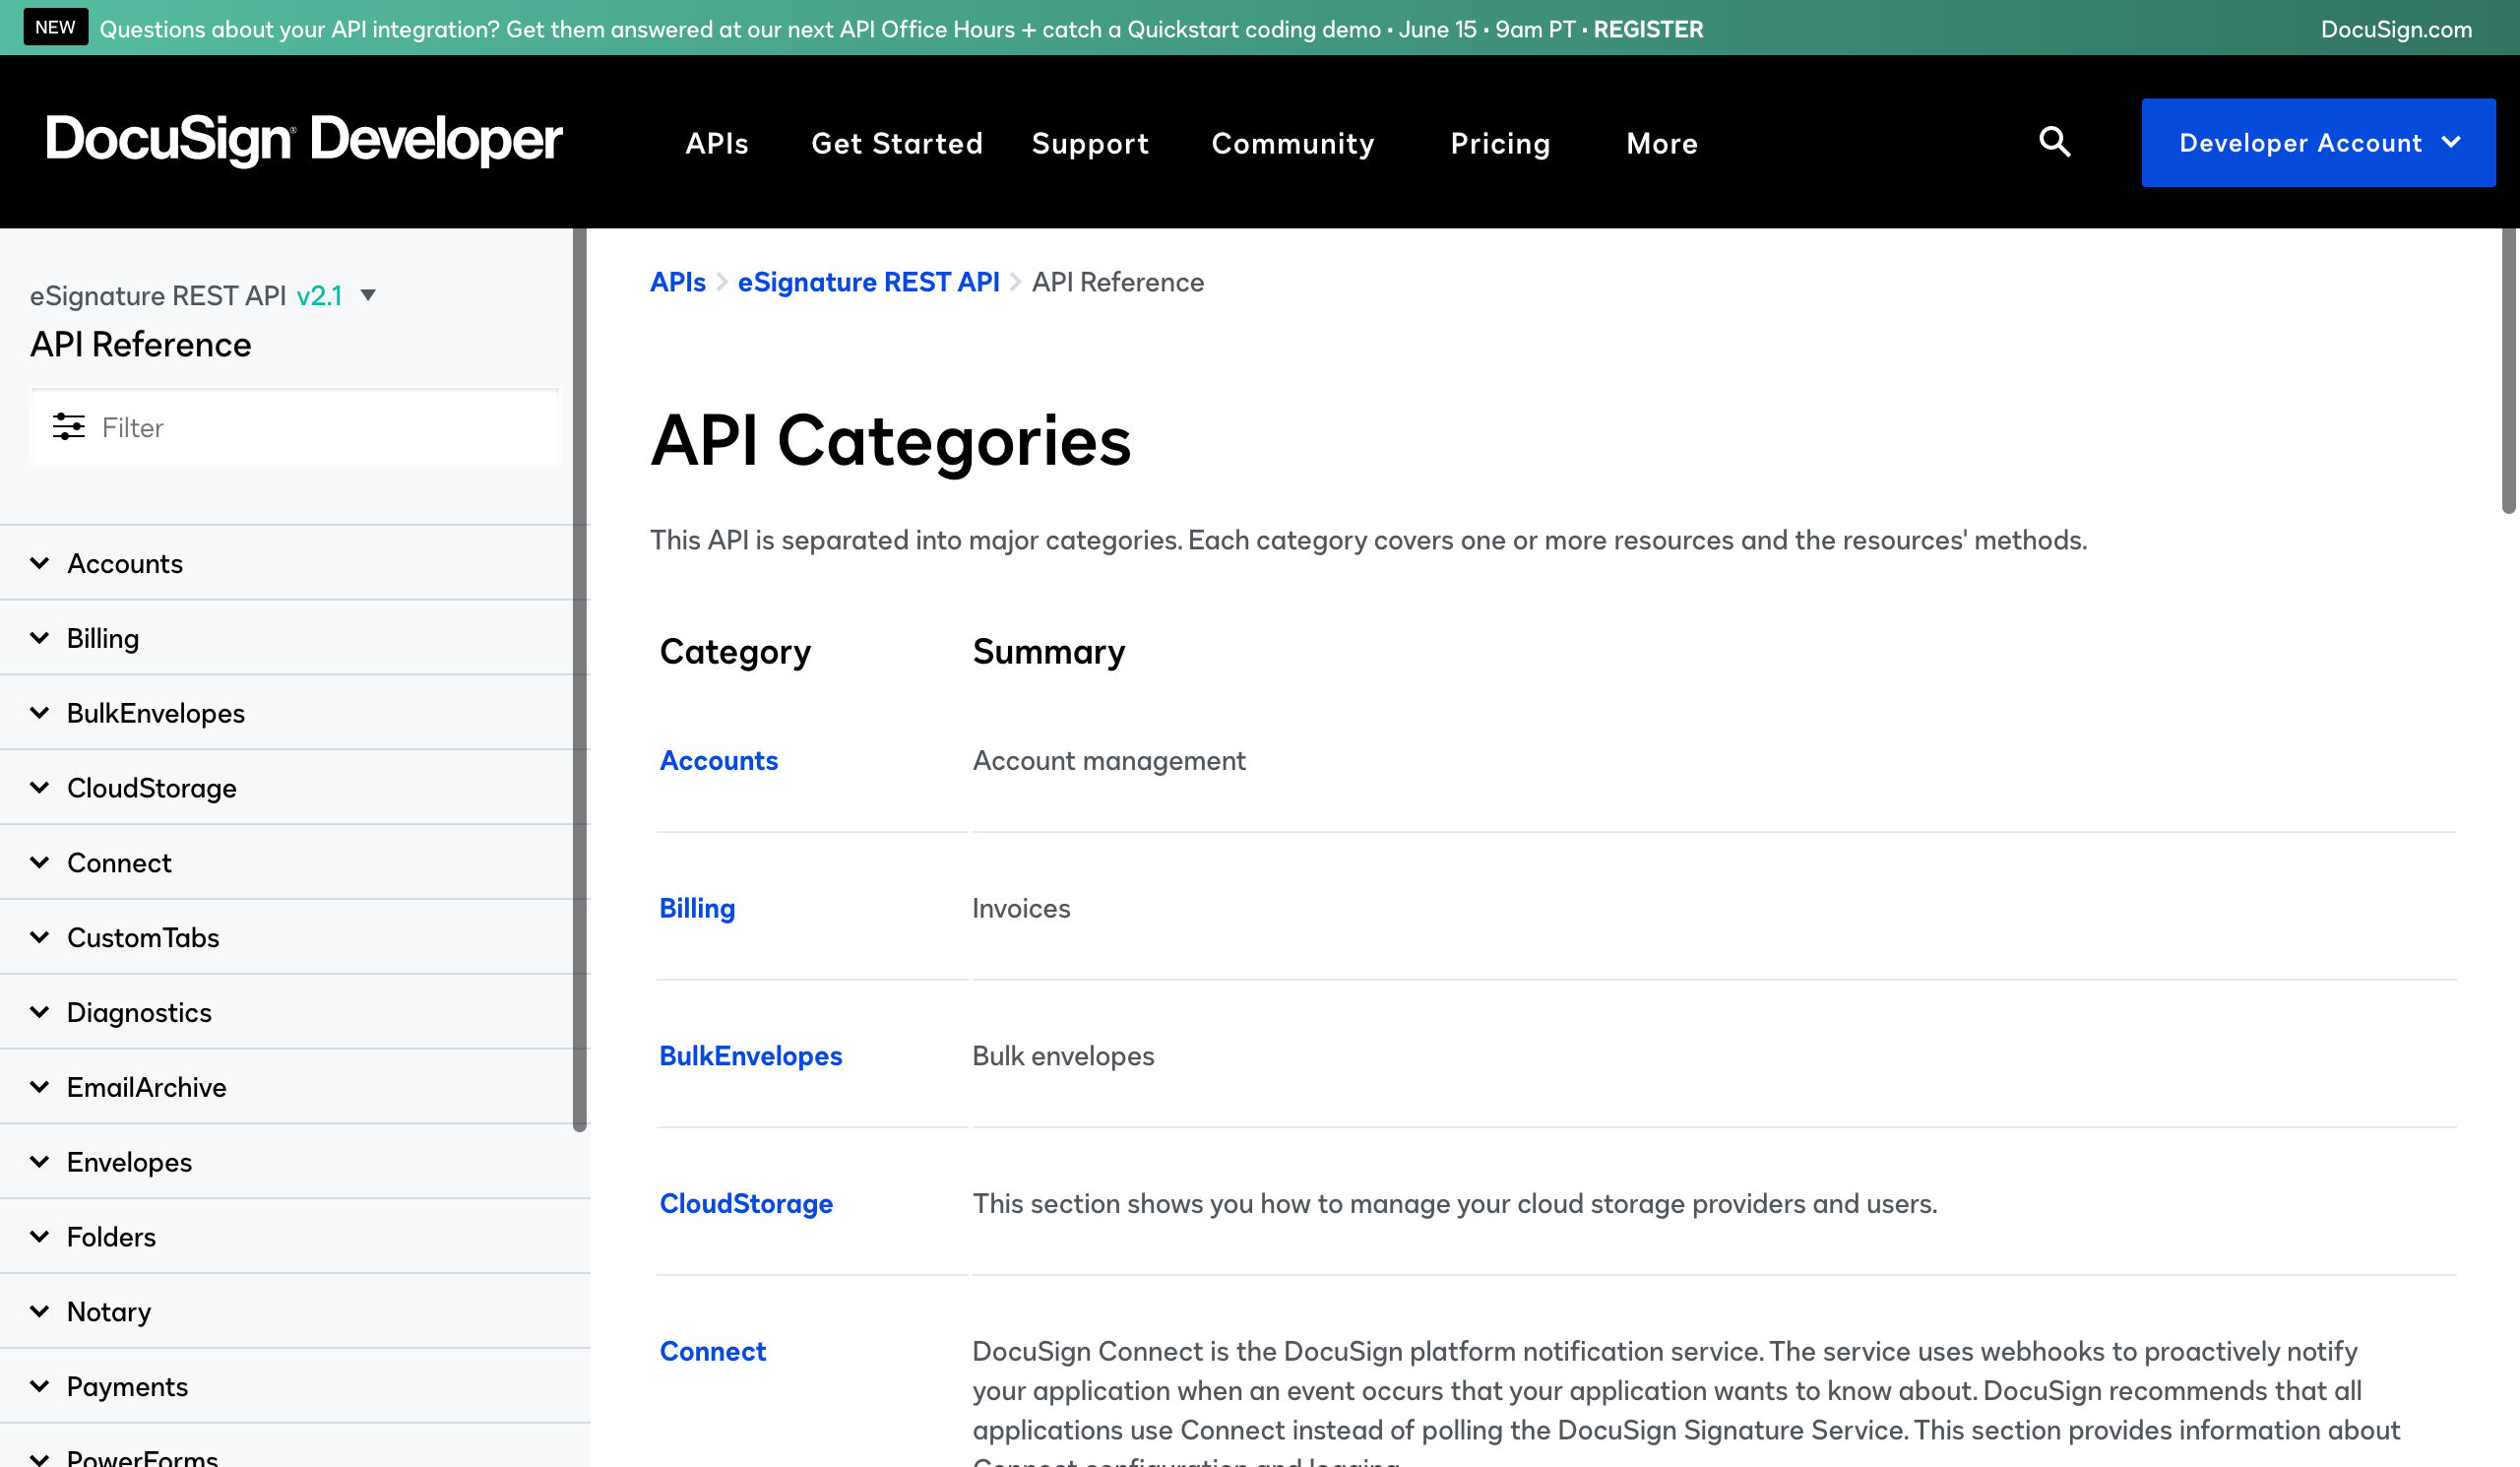
Task: Open the BulkEnvelopes category link
Action: (x=750, y=1056)
